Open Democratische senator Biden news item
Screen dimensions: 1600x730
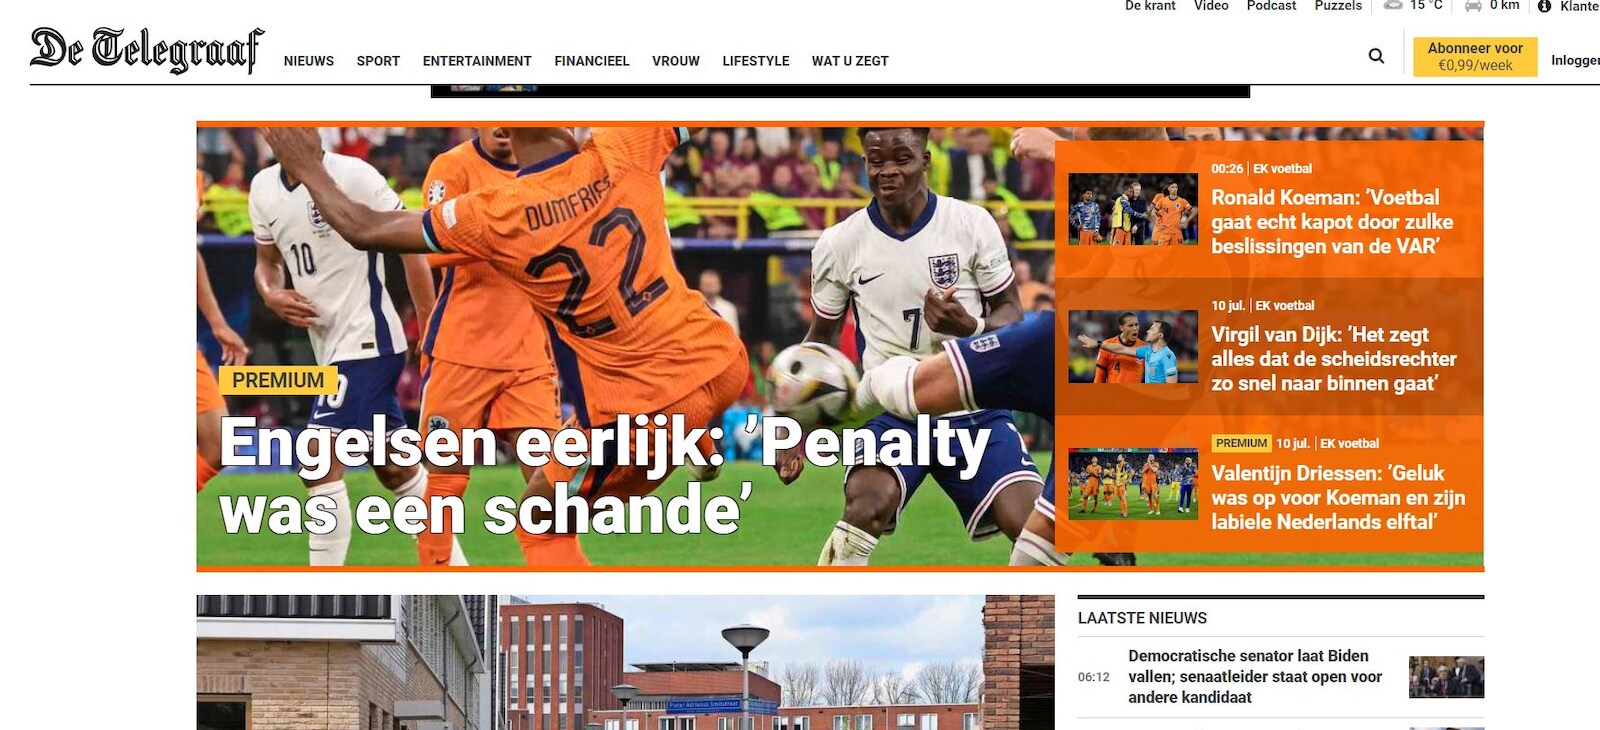(1255, 677)
